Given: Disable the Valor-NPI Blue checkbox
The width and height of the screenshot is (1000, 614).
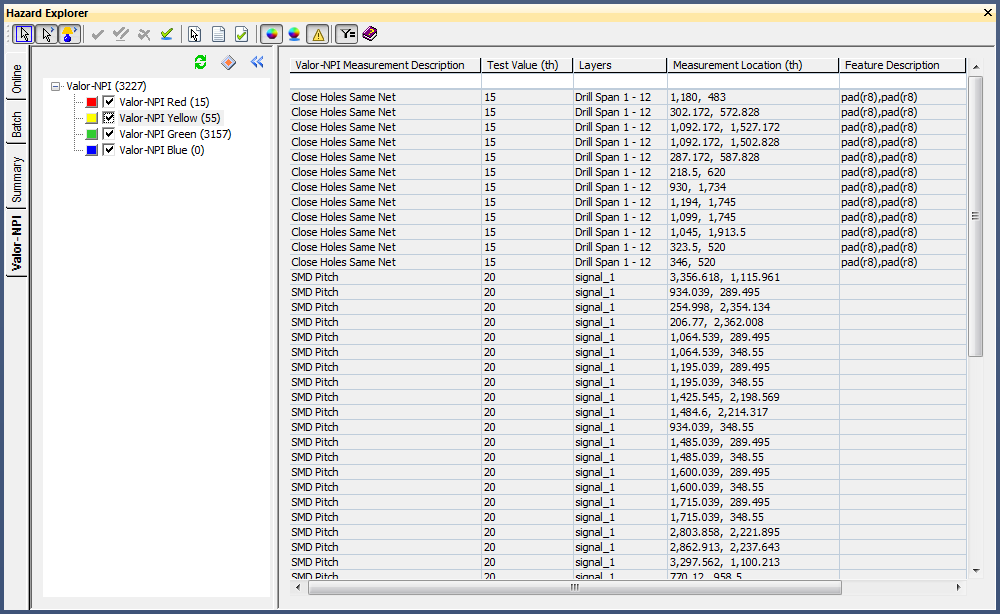Looking at the screenshot, I should (x=109, y=150).
